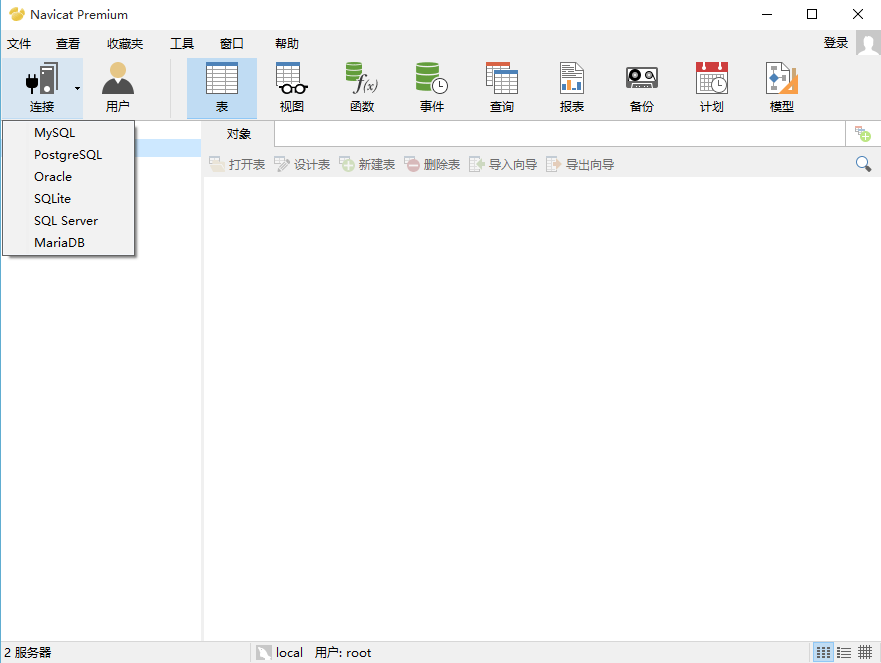Screen dimensions: 881x663
Task: Open the 报表 (Report) toolbar icon
Action: tap(571, 88)
